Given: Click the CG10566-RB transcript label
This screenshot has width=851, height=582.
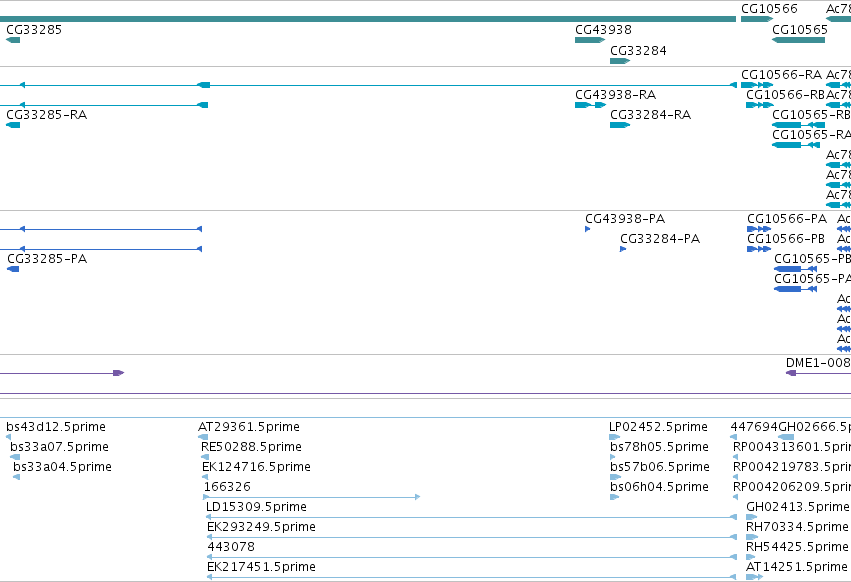Looking at the screenshot, I should [x=785, y=95].
